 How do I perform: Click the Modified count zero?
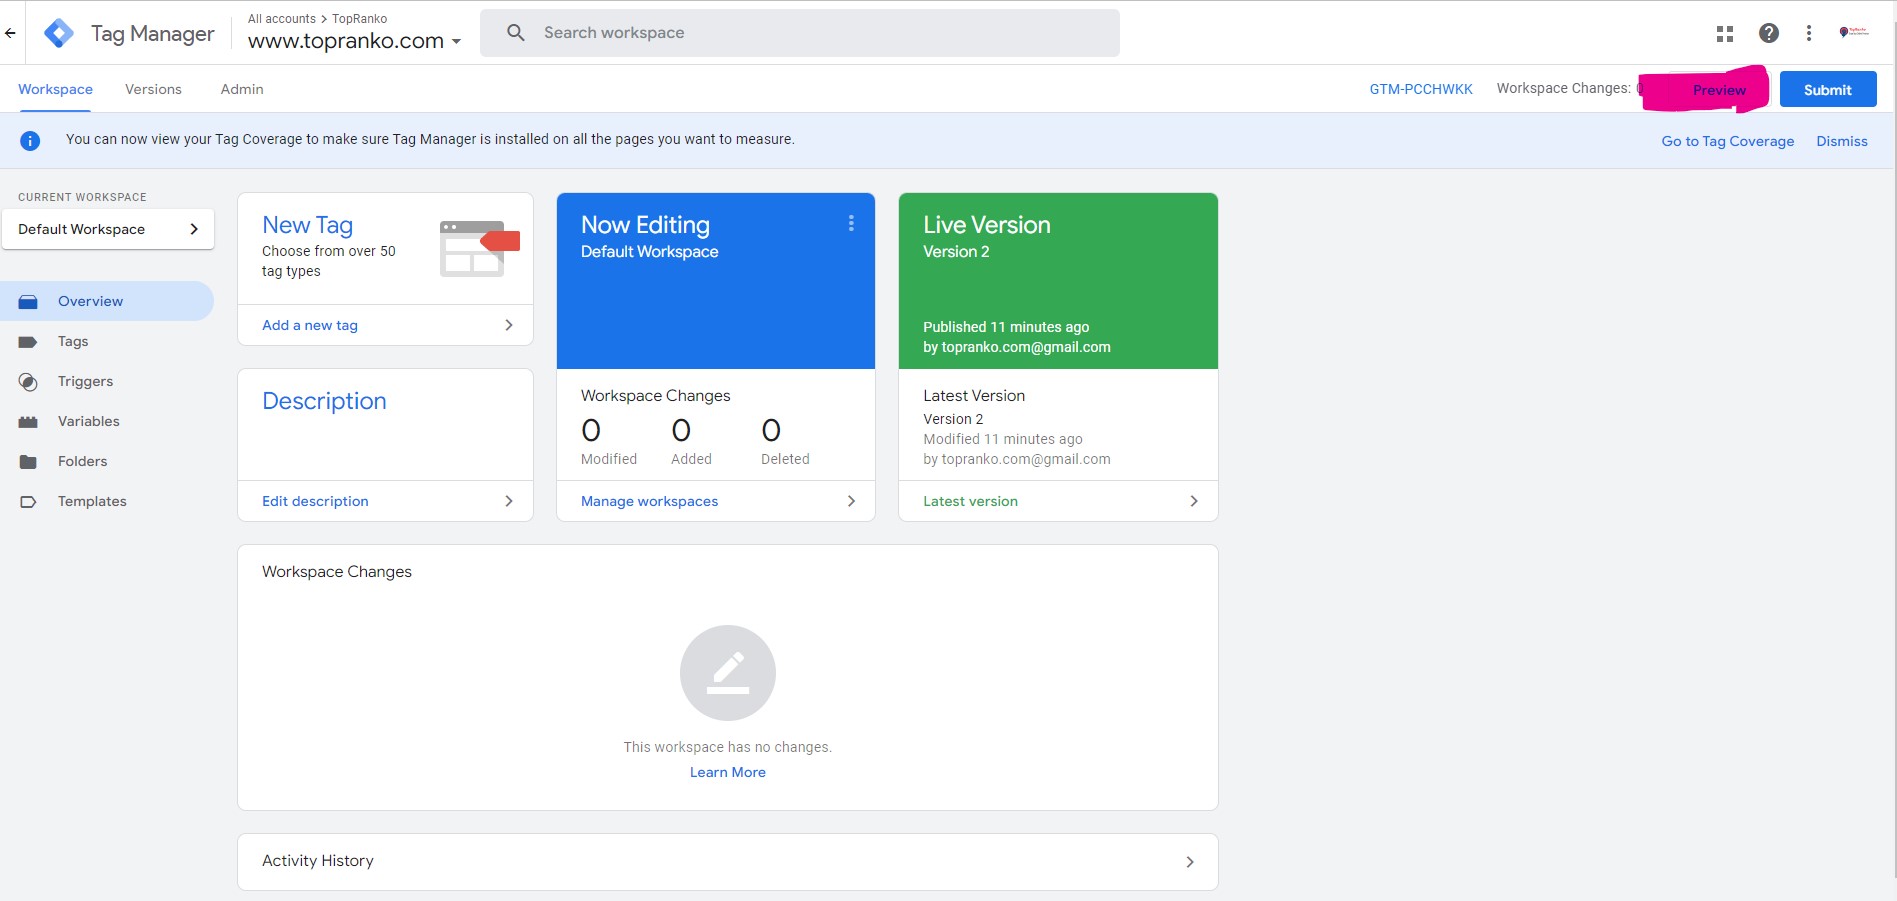coord(591,430)
